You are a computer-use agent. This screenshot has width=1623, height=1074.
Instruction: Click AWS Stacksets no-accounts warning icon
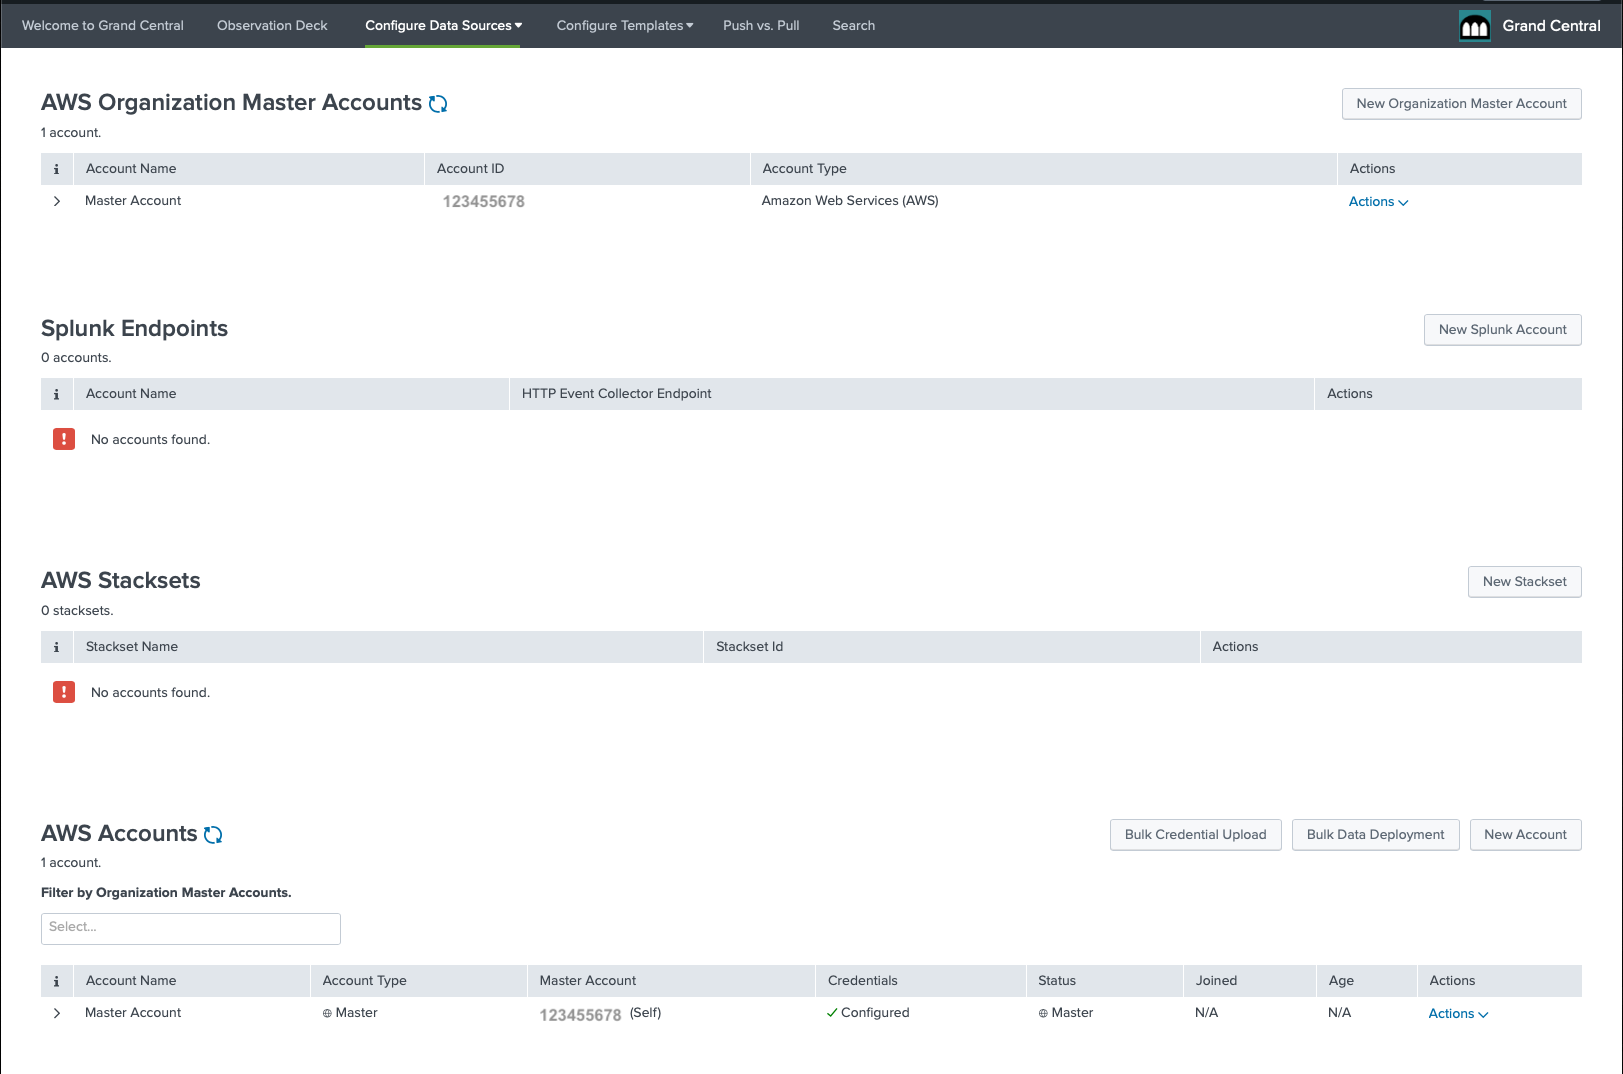pyautogui.click(x=64, y=692)
